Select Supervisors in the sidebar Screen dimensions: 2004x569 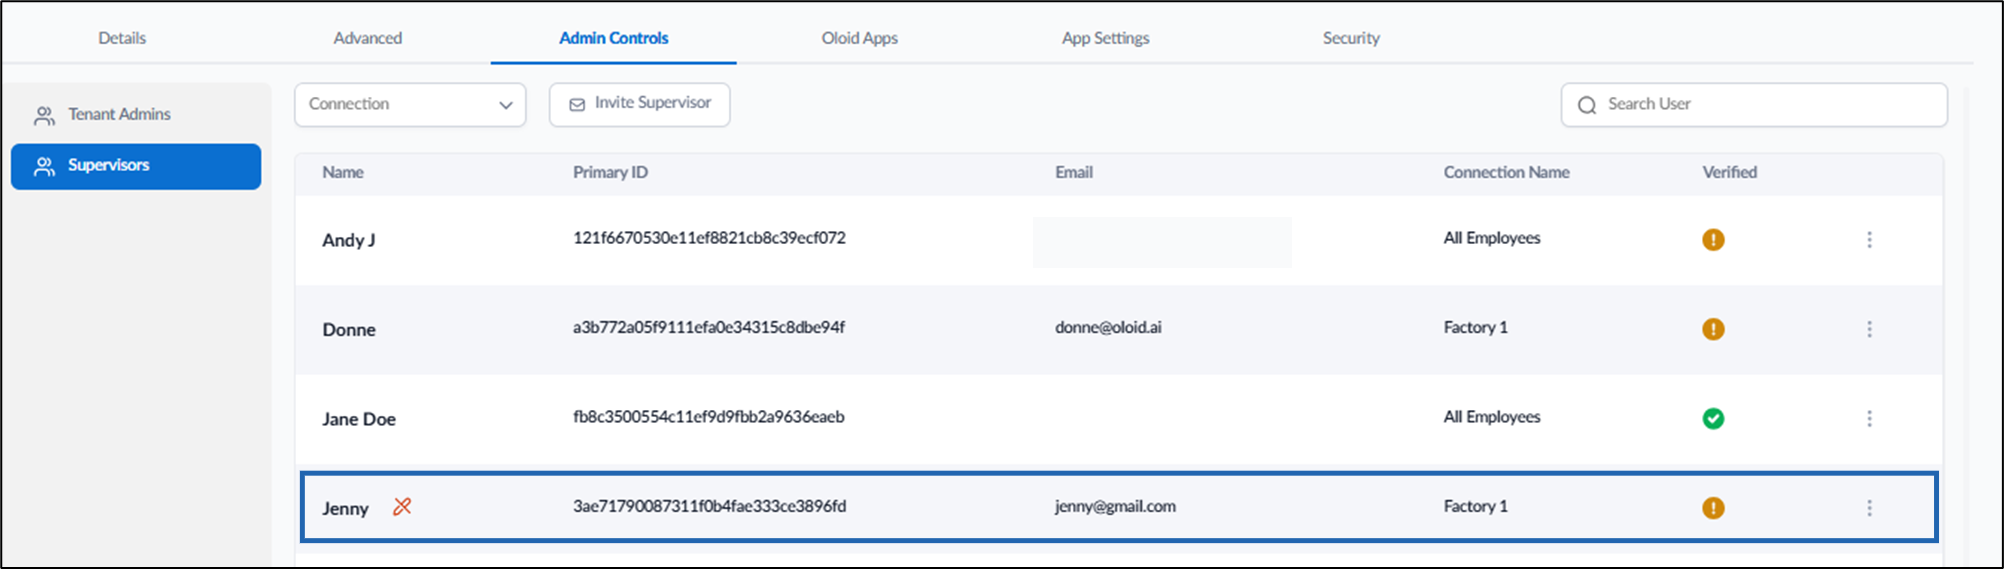tap(136, 166)
